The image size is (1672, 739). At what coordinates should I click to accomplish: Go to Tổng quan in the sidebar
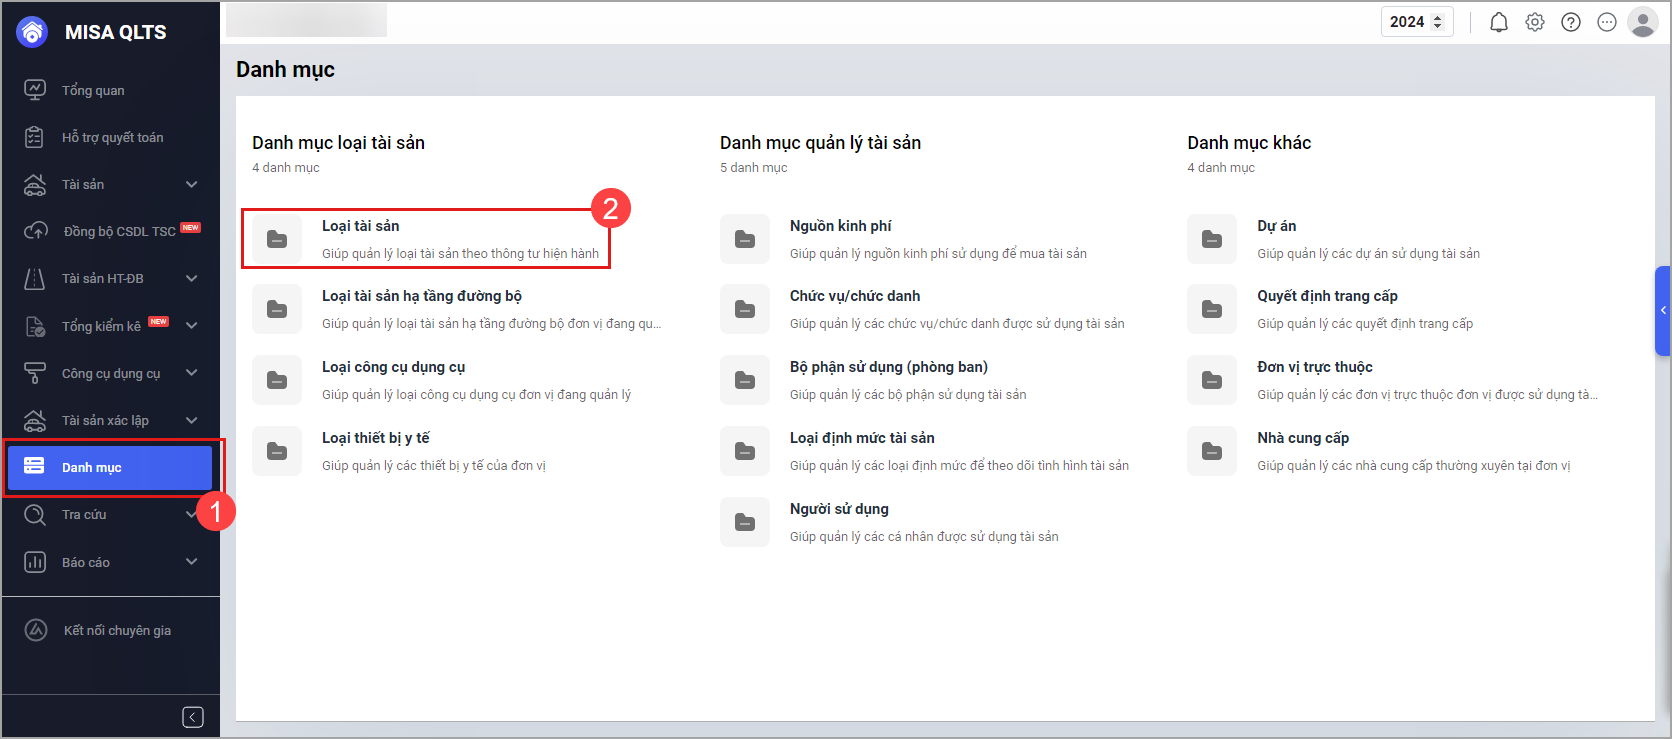(110, 90)
